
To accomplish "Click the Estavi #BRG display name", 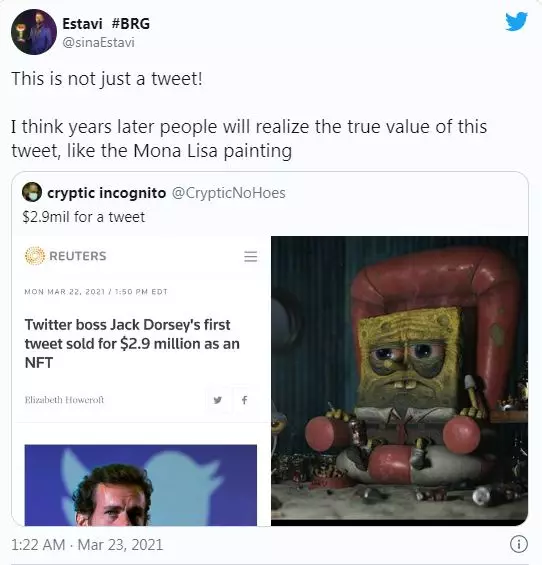I will pos(106,24).
